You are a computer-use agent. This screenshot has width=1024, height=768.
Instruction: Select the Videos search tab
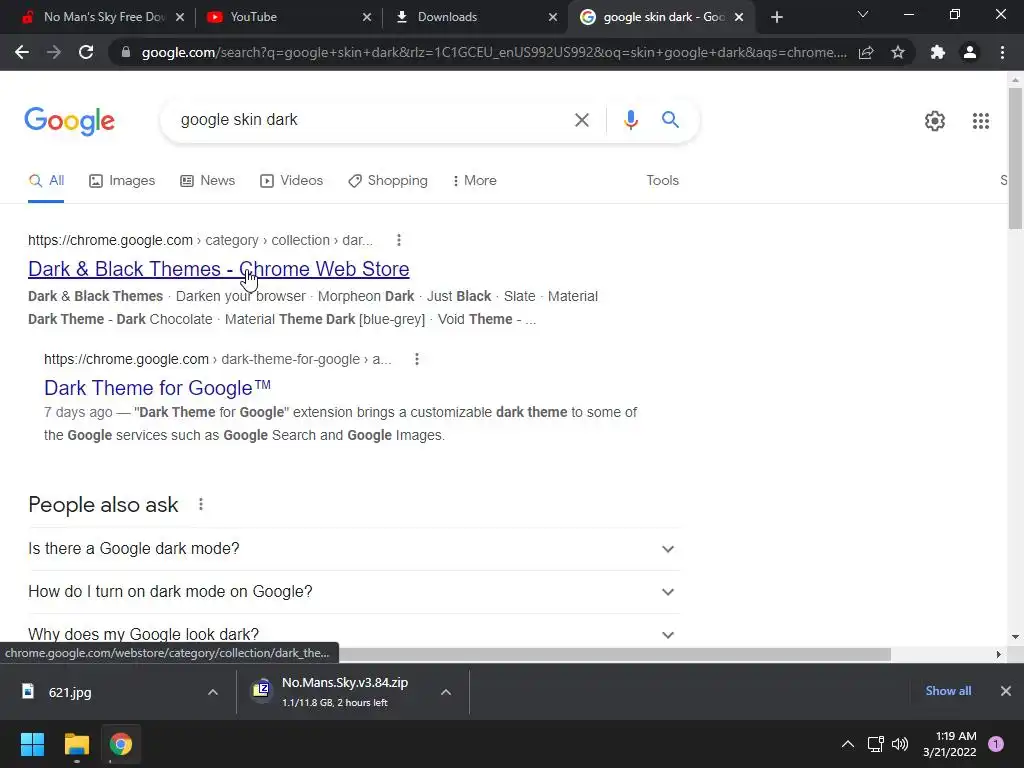291,181
